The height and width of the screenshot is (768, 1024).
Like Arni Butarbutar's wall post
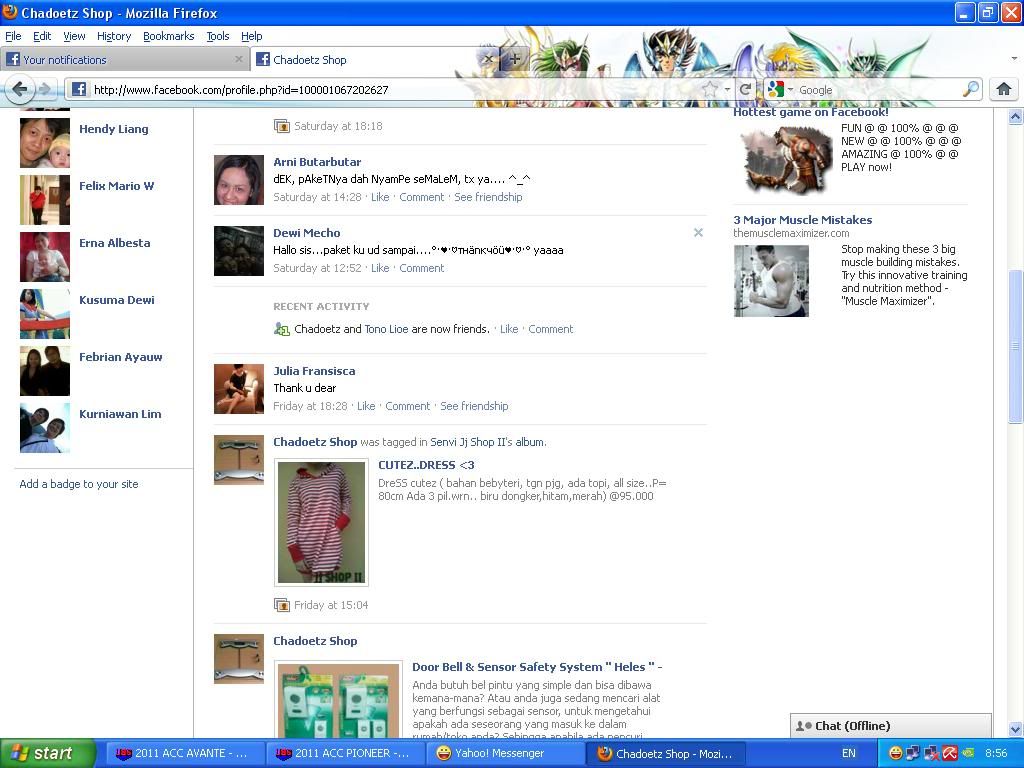pyautogui.click(x=380, y=197)
